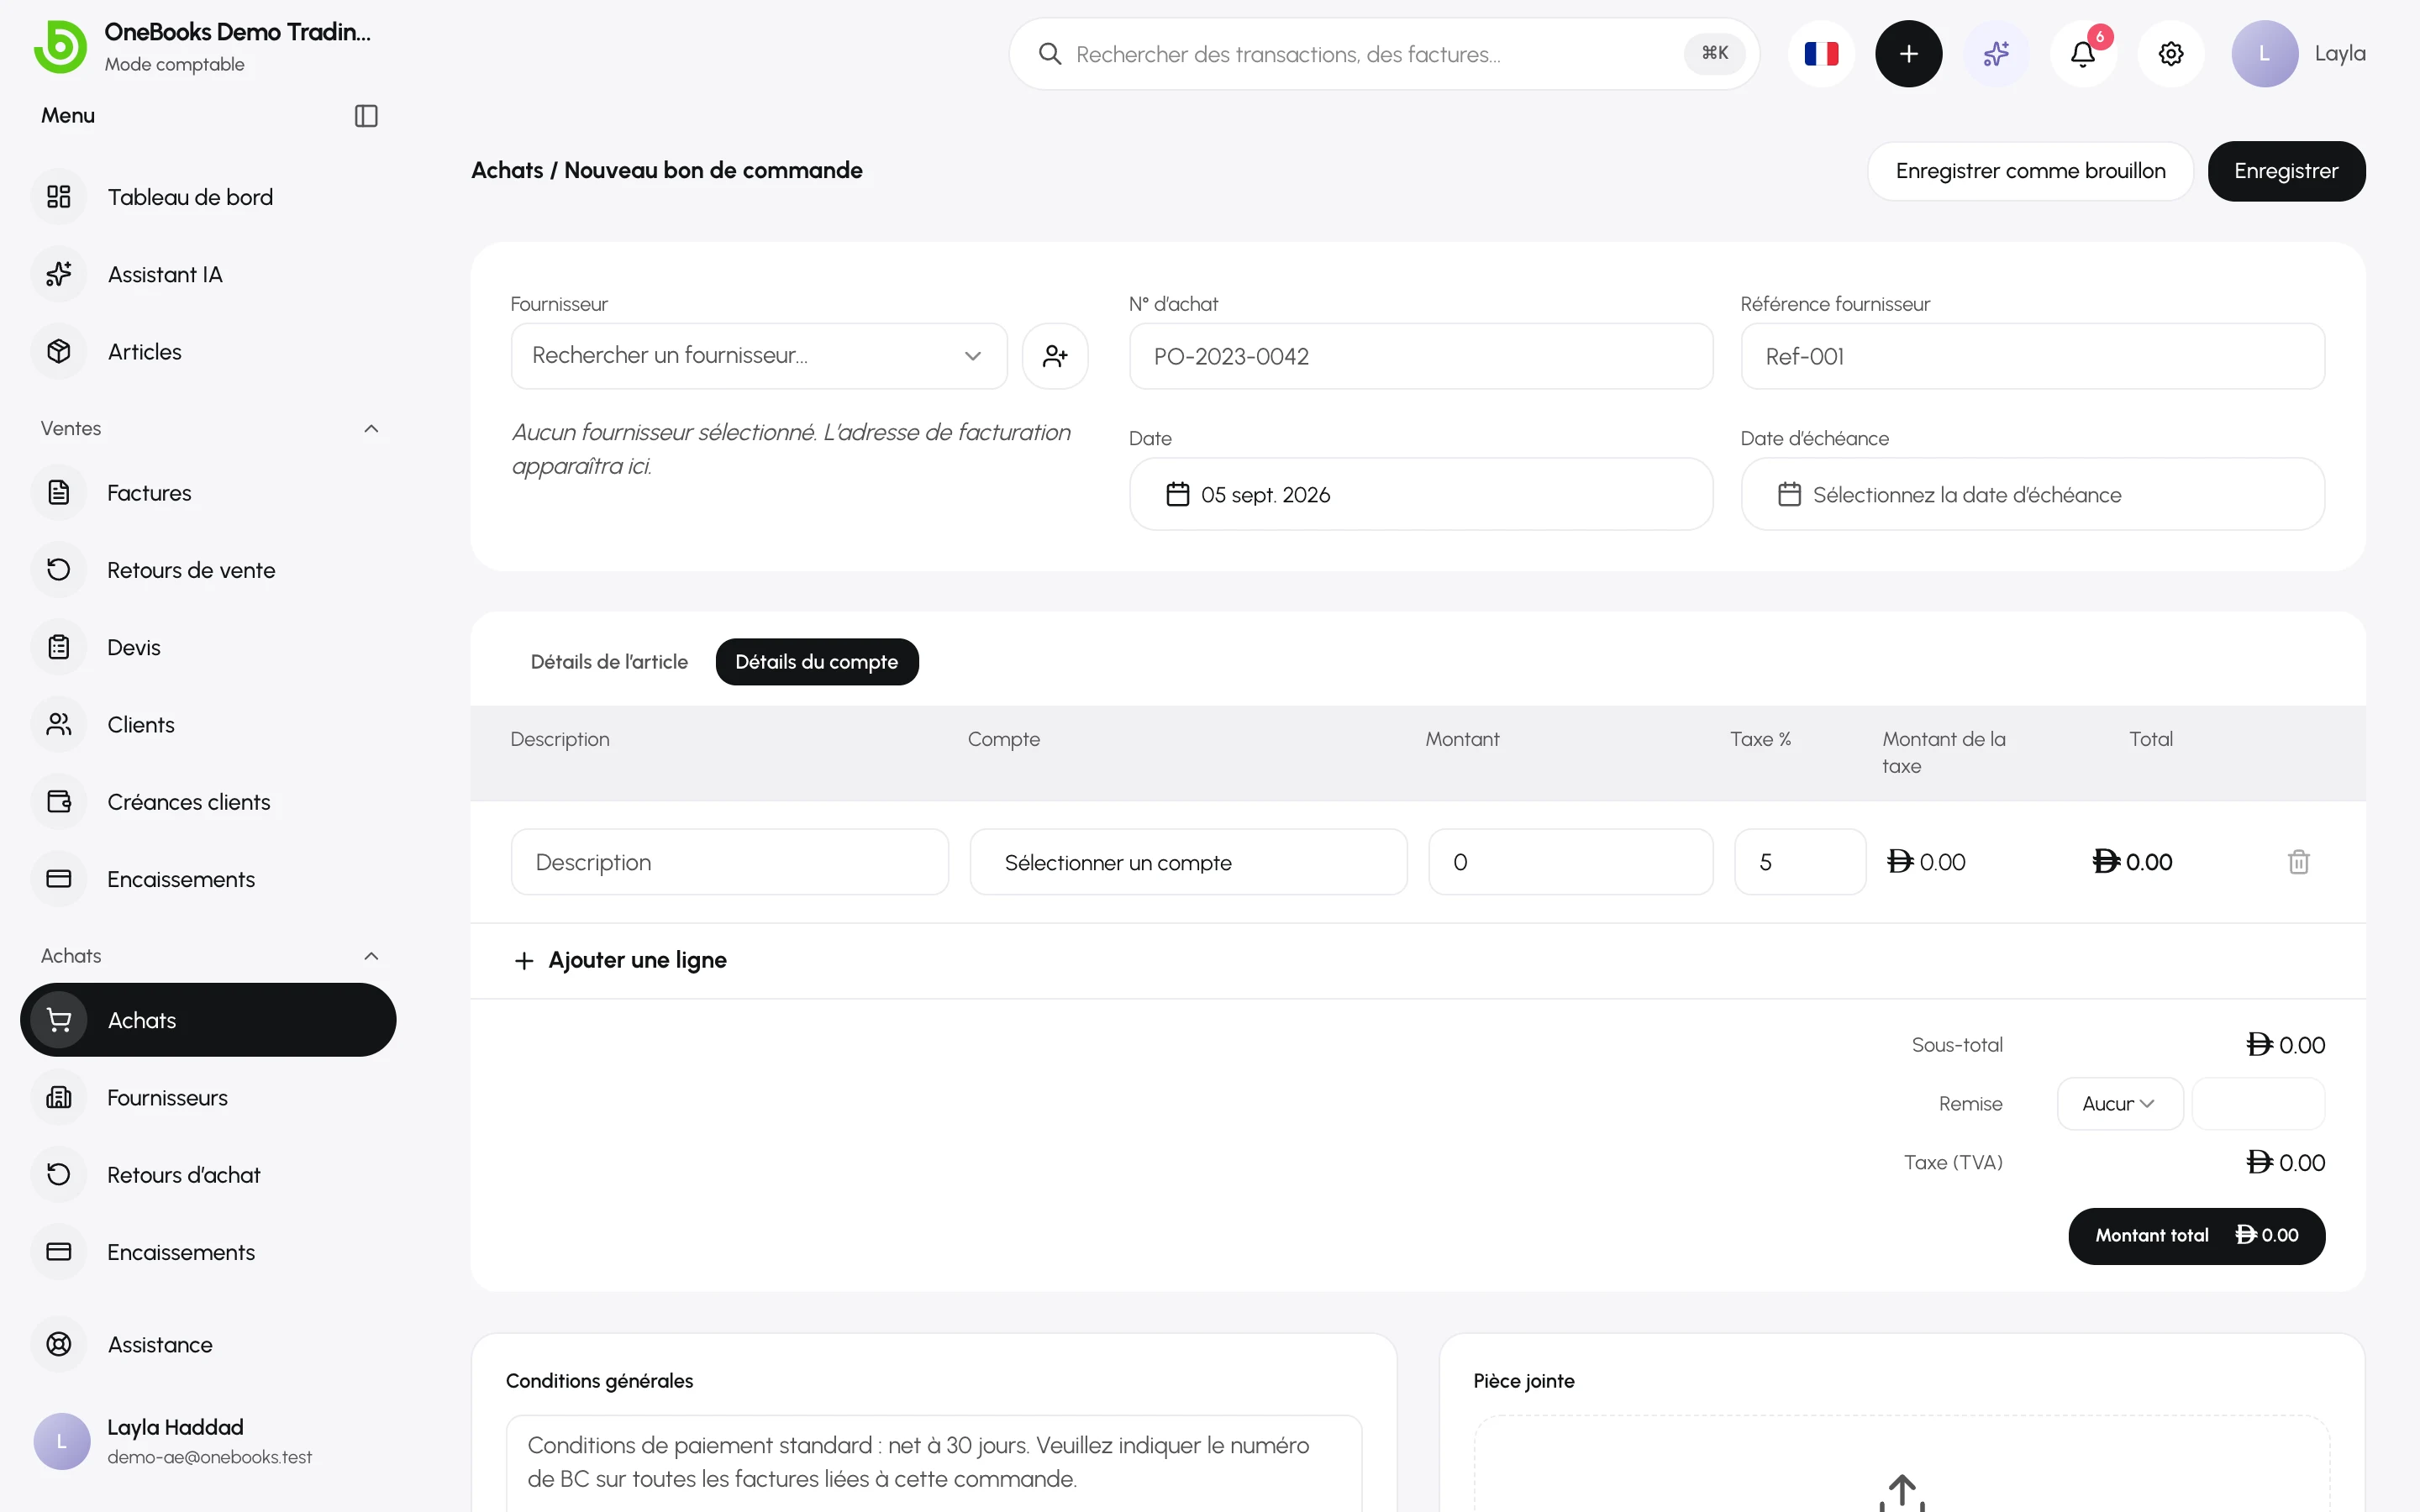Viewport: 2420px width, 1512px height.
Task: Open Encaissements under Ventes
Action: tap(208, 879)
